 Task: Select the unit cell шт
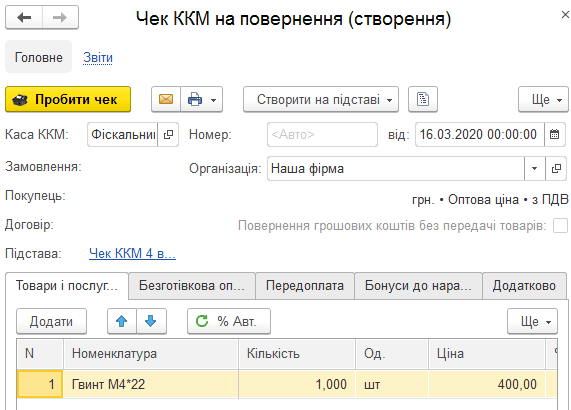(392, 384)
